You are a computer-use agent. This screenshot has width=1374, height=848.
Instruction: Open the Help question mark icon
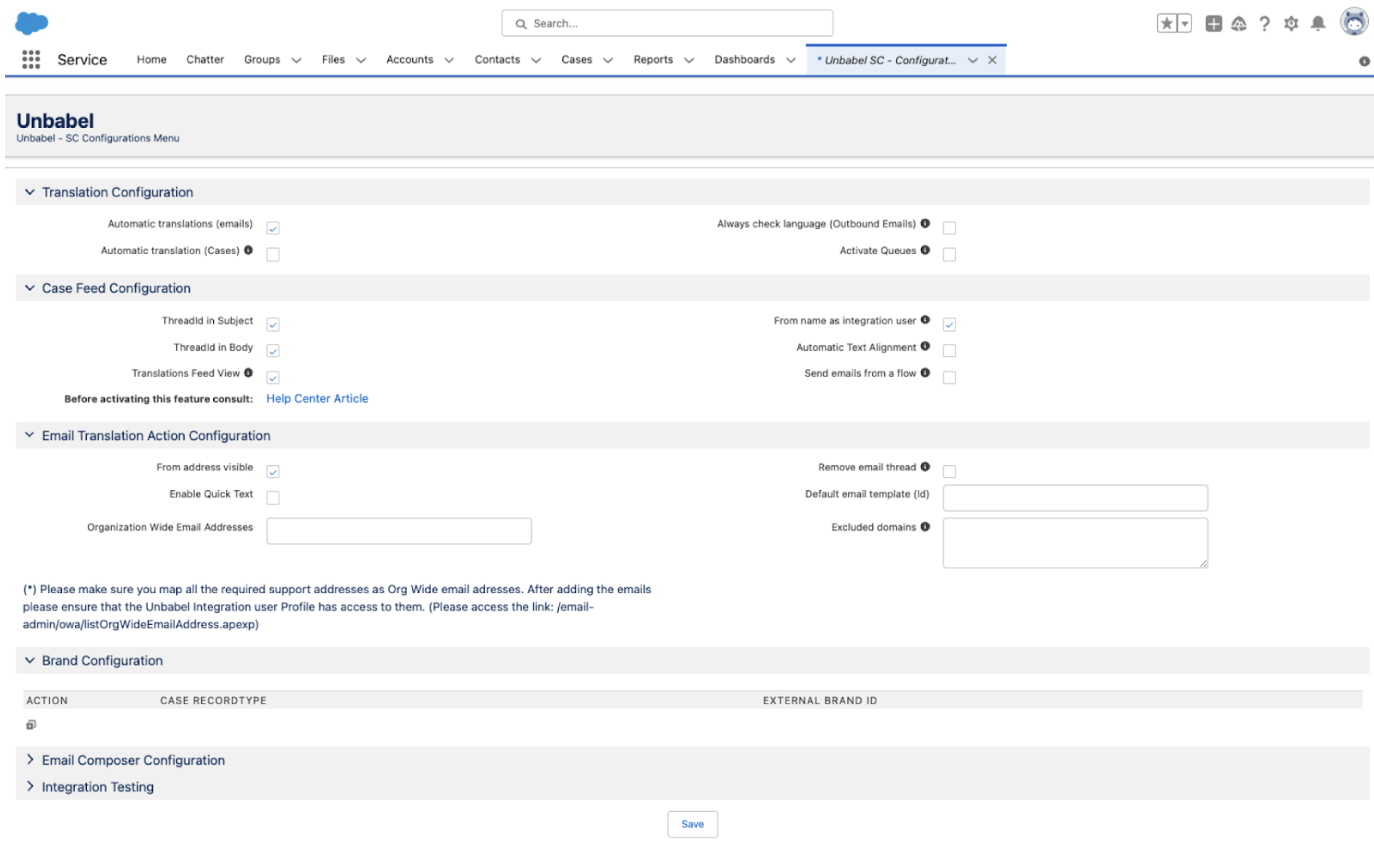(1265, 23)
